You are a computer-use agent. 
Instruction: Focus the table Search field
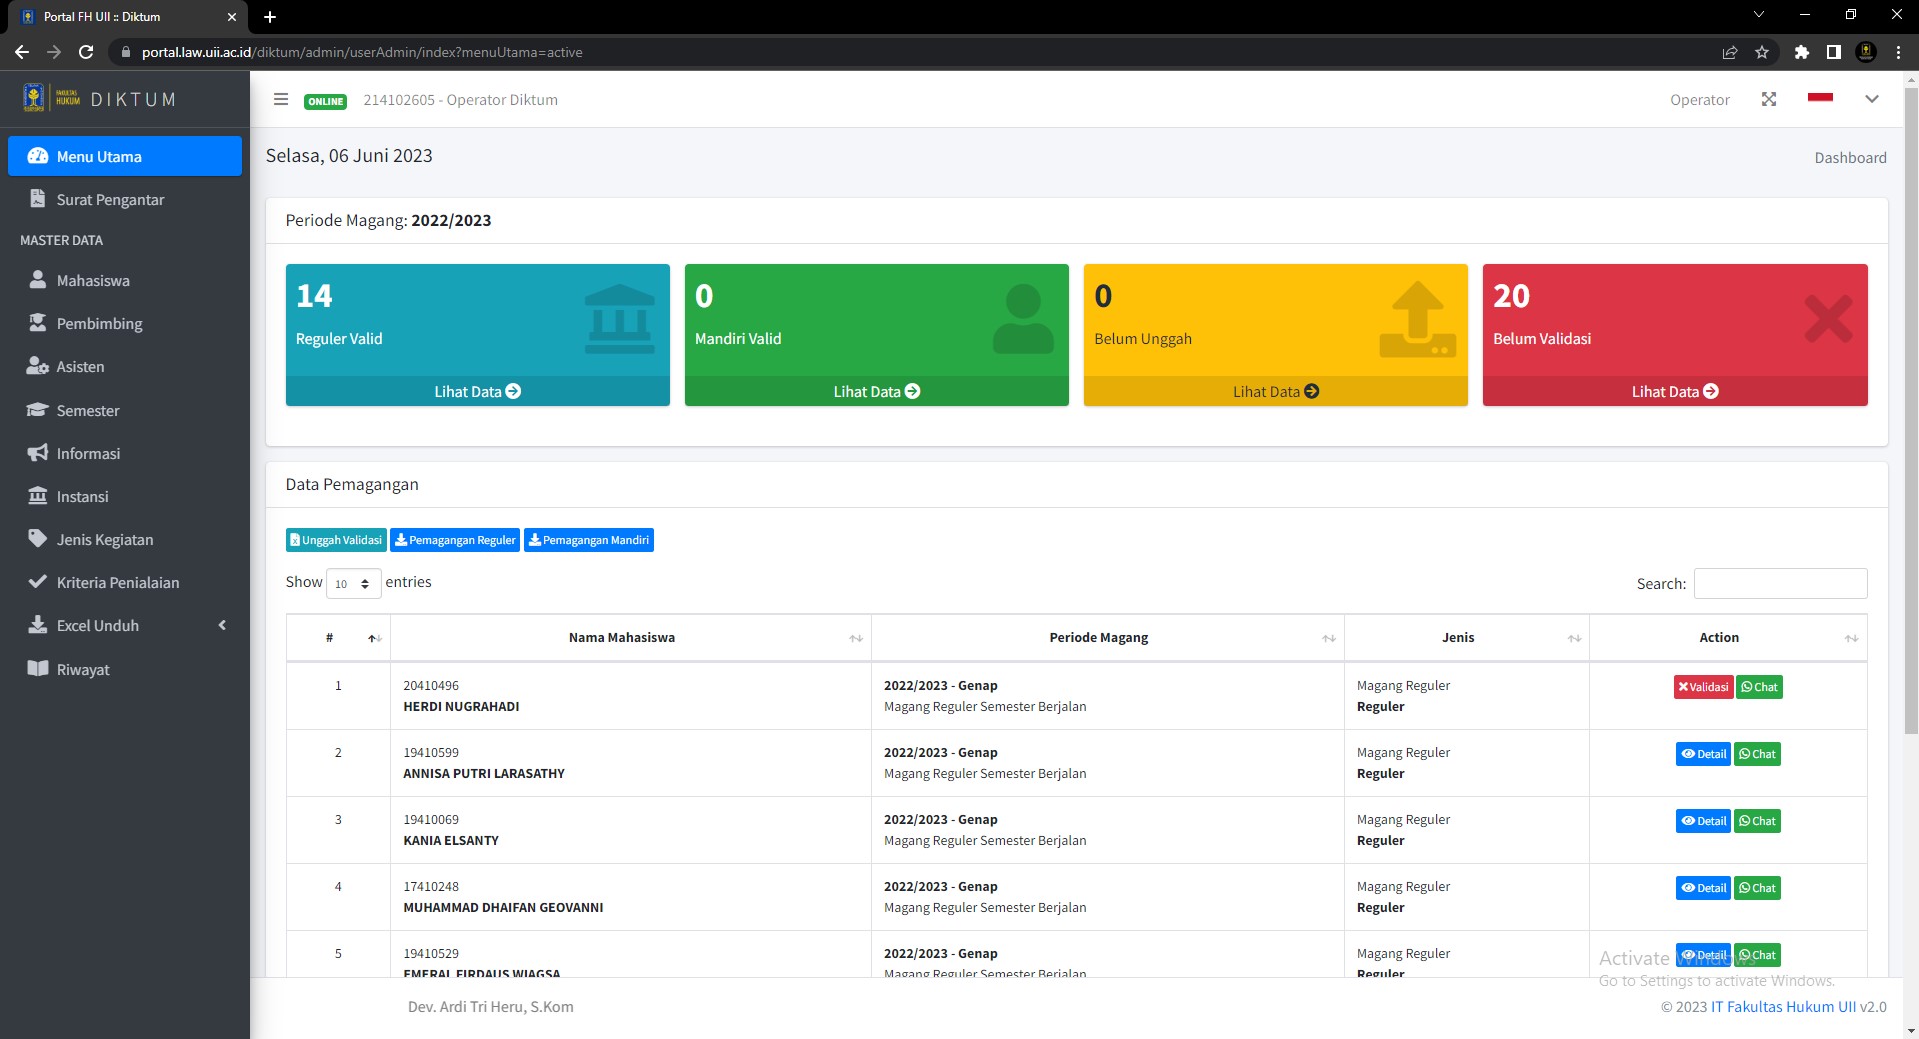1780,583
